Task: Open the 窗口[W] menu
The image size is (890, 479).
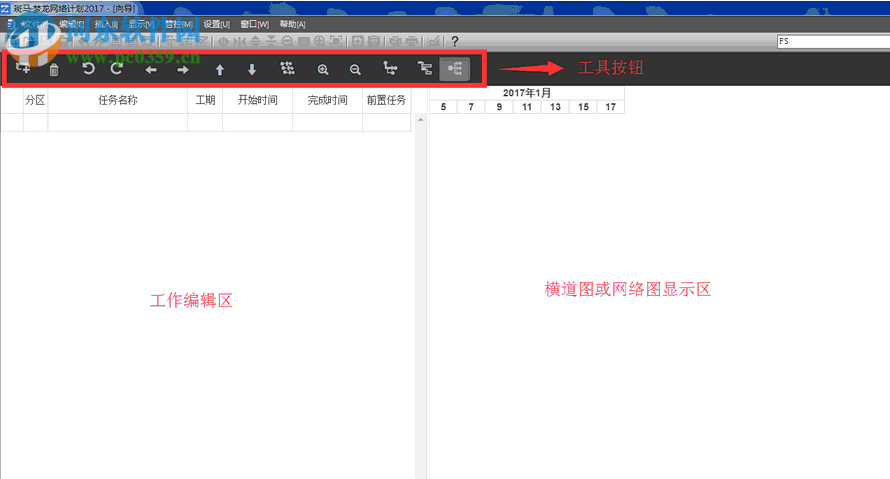Action: 254,24
